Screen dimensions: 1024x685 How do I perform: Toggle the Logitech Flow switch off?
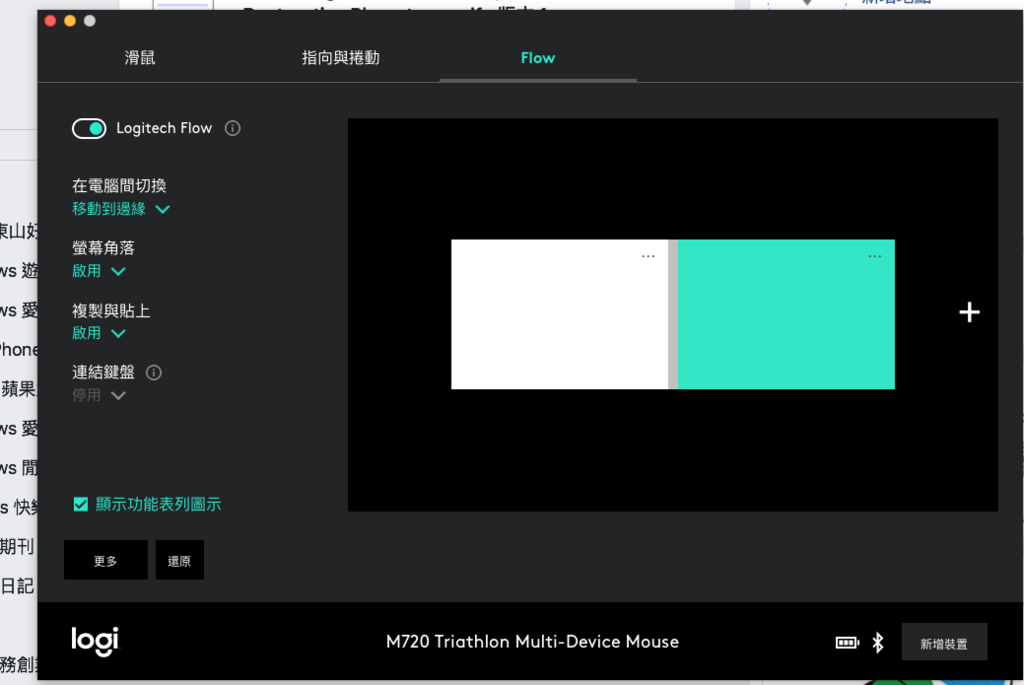click(89, 129)
